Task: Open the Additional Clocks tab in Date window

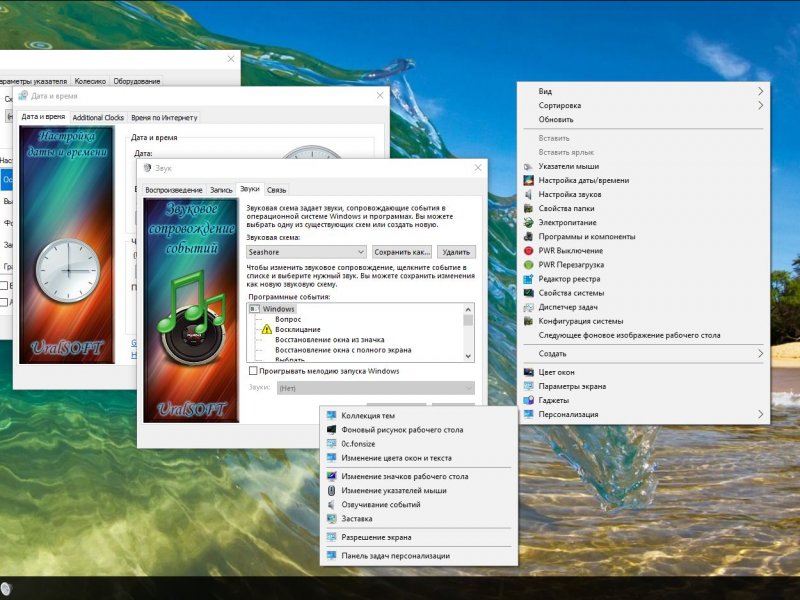Action: [x=98, y=117]
